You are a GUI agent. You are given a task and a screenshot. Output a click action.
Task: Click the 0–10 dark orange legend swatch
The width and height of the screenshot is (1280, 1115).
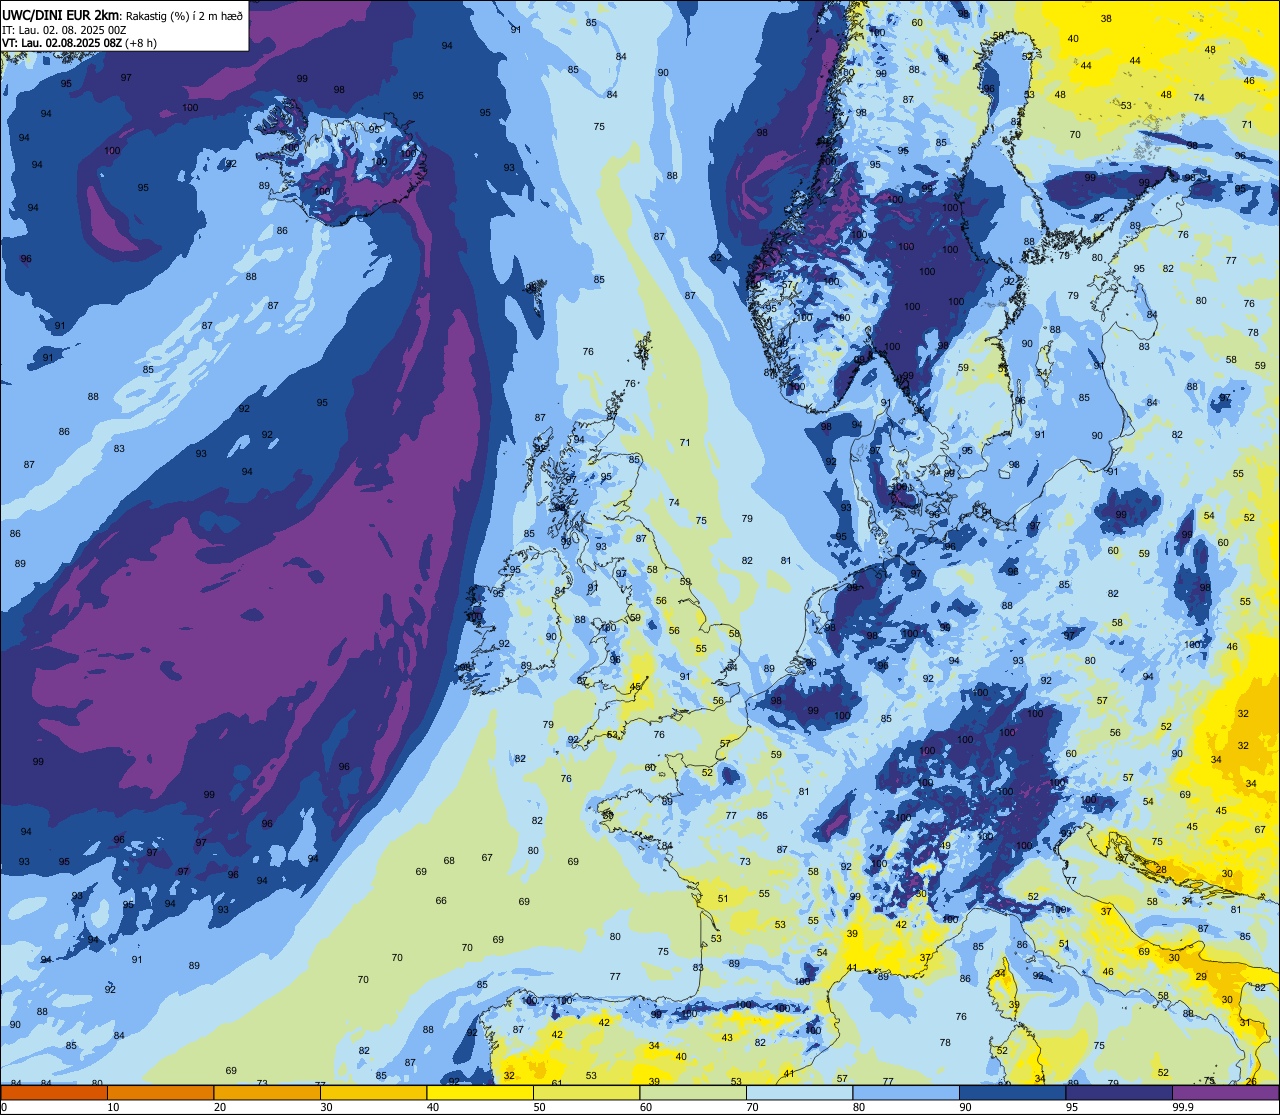tap(54, 1092)
